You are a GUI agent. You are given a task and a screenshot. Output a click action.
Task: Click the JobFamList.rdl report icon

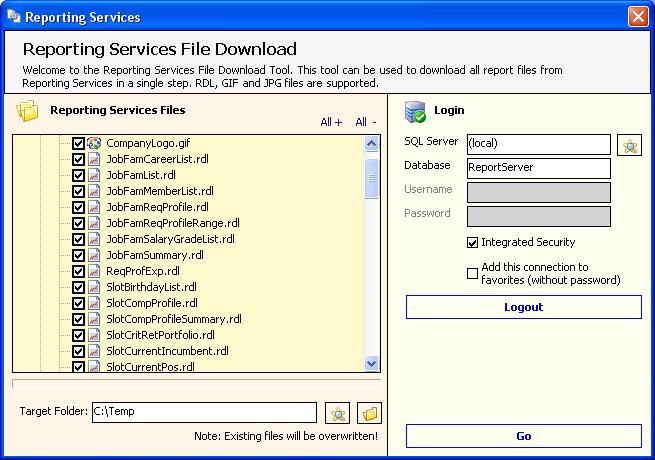coord(94,175)
